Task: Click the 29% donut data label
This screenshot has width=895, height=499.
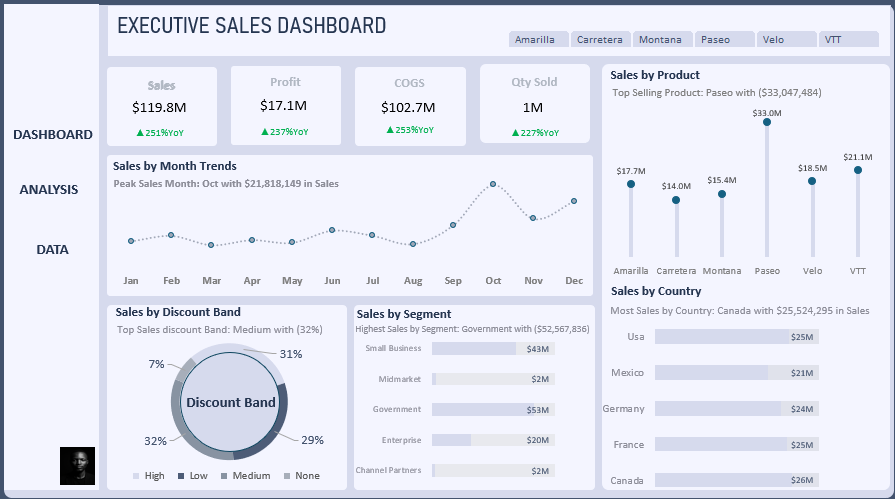Action: (312, 440)
